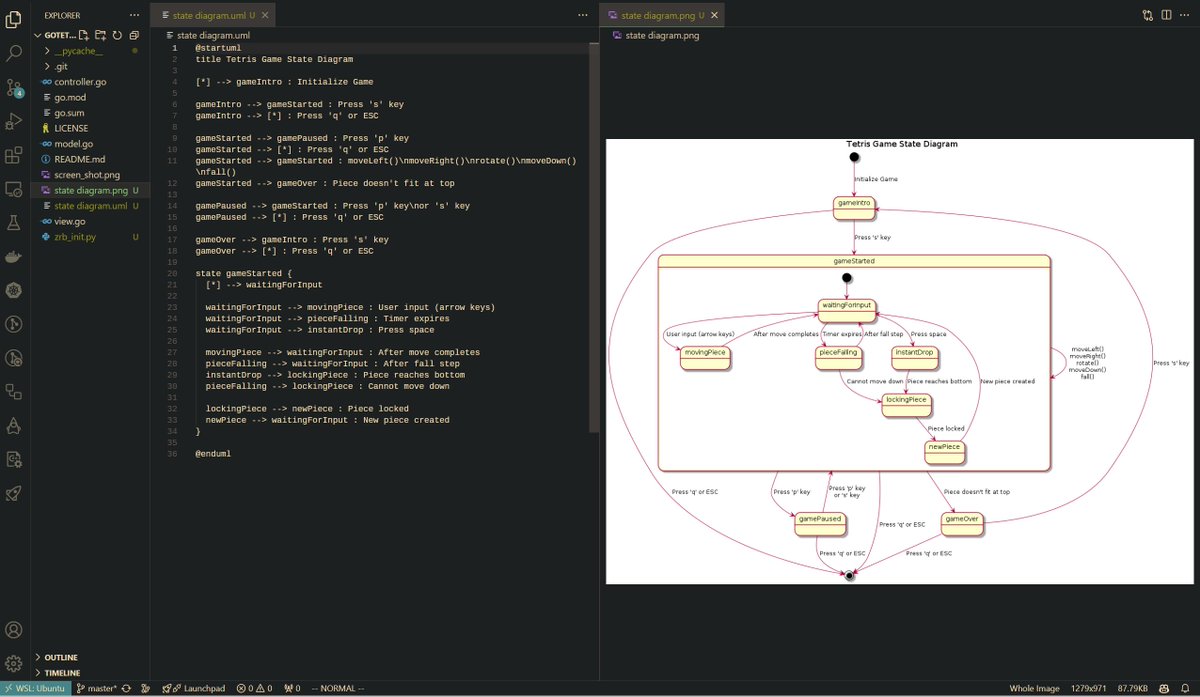1200x697 pixels.
Task: Click the EXPLORER panel title
Action: (x=61, y=15)
